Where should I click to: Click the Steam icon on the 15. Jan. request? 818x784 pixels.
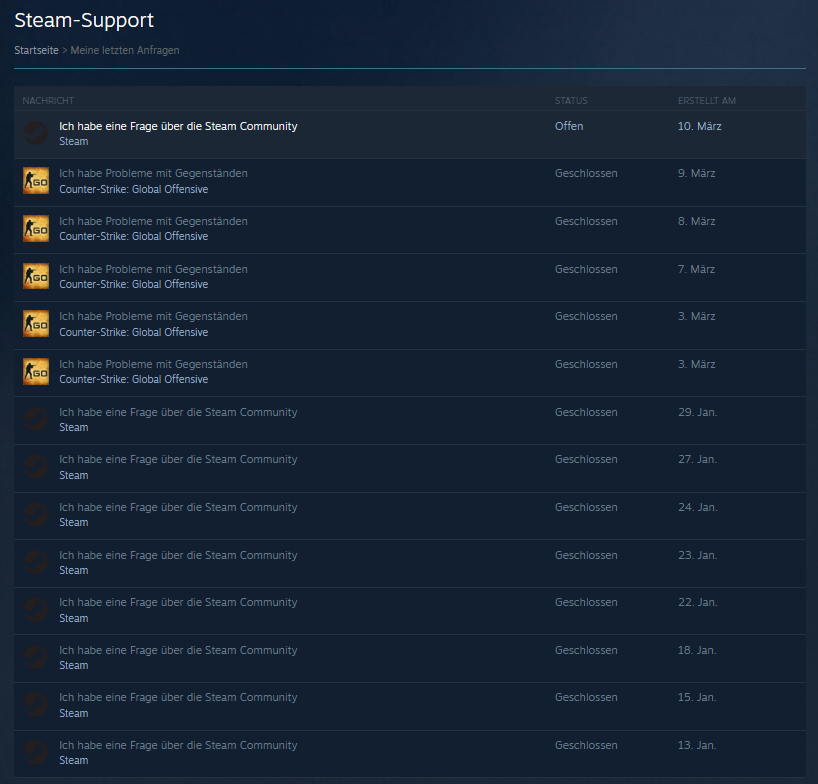(36, 705)
